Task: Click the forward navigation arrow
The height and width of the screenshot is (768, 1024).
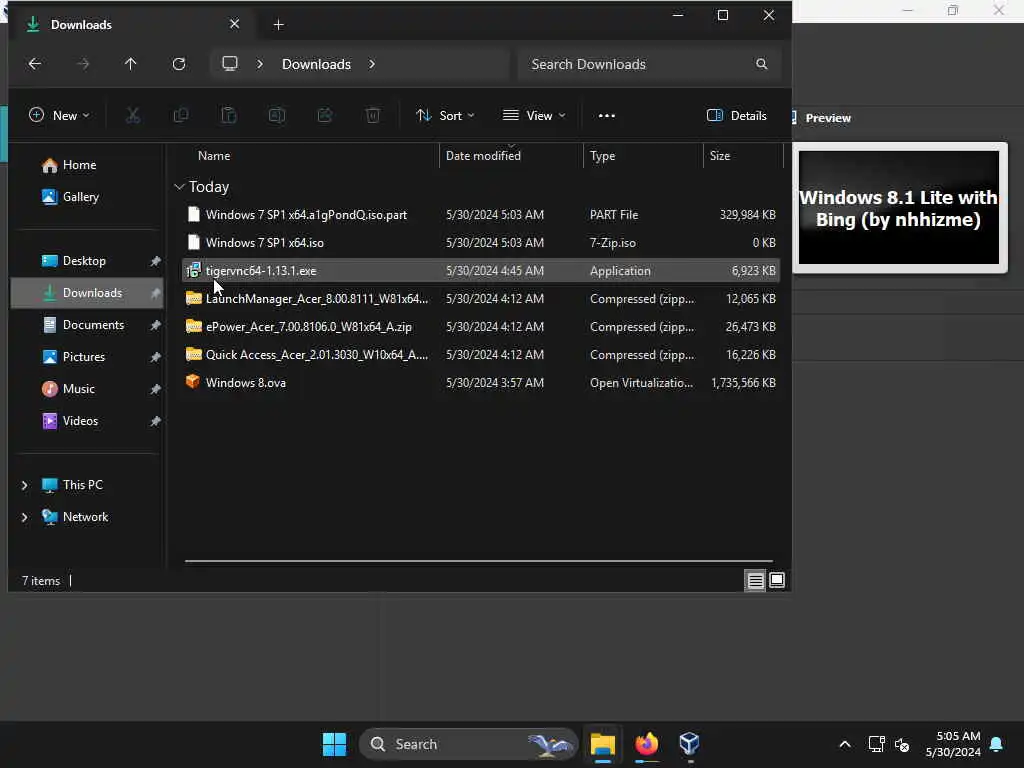Action: tap(83, 64)
